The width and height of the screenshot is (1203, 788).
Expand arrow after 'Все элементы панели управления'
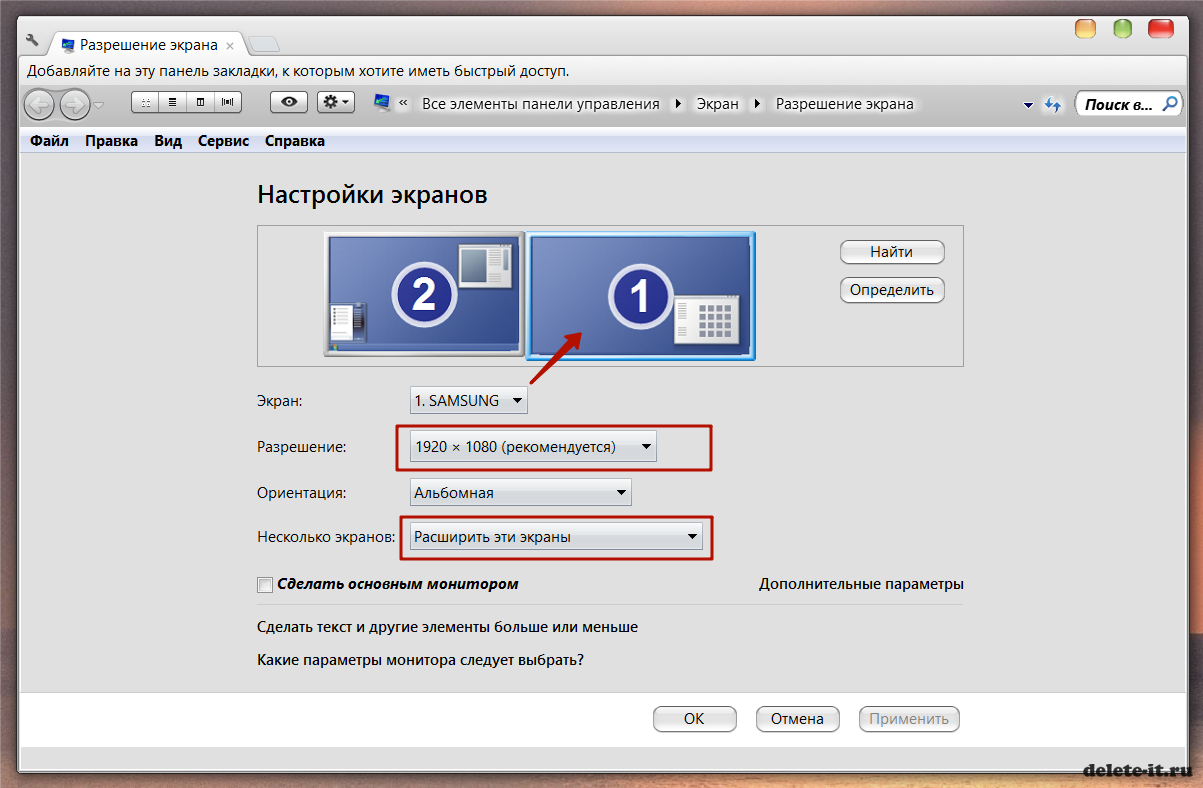coord(678,104)
